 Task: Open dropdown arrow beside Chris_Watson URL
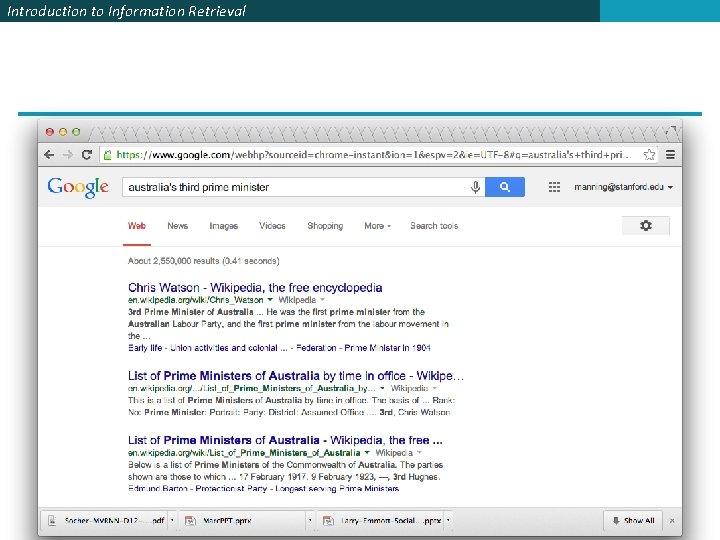point(270,299)
